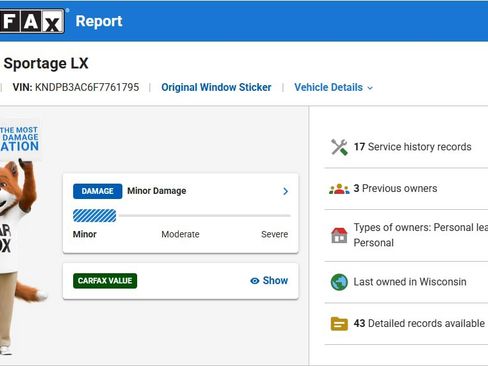Click the green CARFAX VALUE badge
Viewport: 488px width, 366px height.
click(105, 281)
